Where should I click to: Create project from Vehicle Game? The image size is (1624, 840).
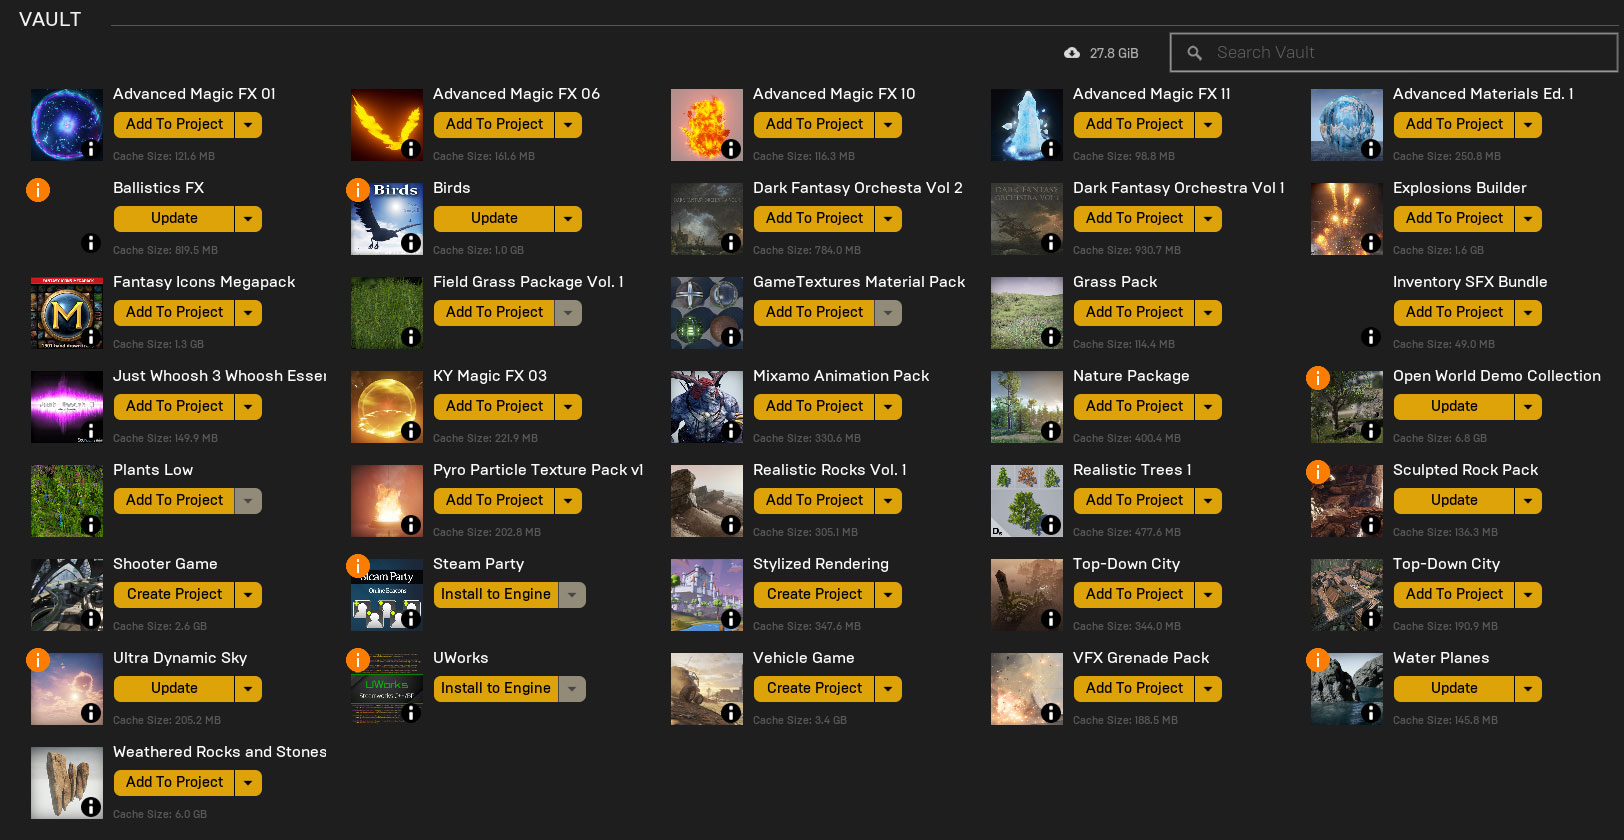pyautogui.click(x=814, y=689)
